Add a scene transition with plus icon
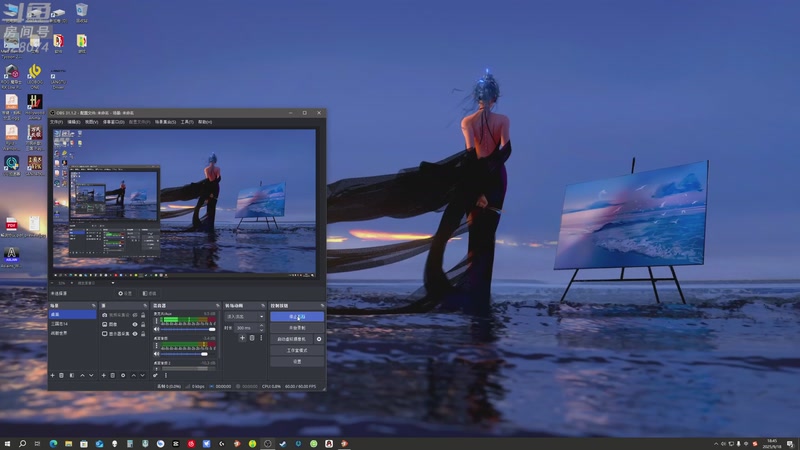Screen dimensions: 800x450 tap(242, 338)
